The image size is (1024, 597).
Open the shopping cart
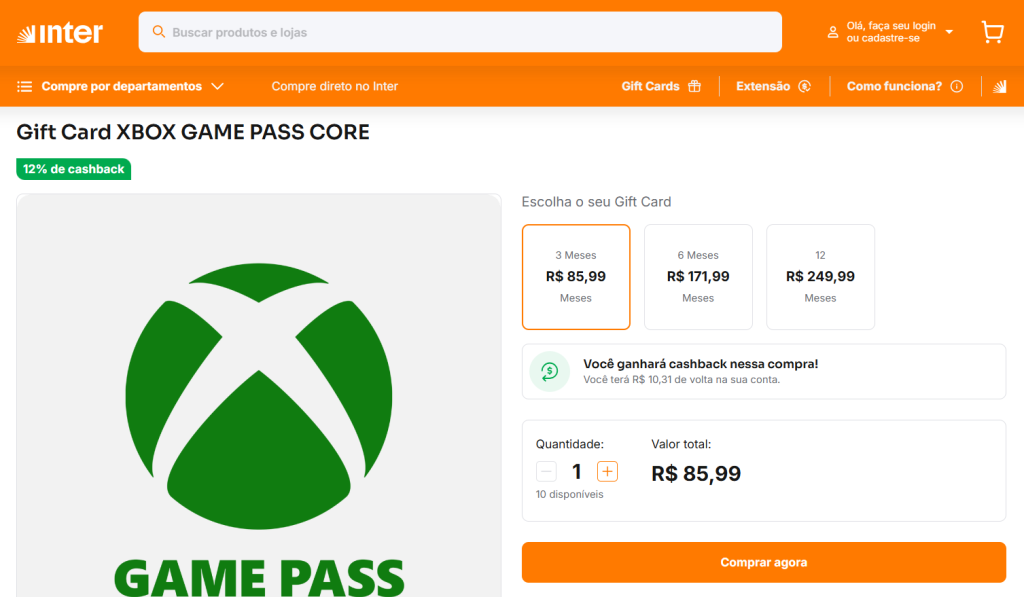(x=992, y=32)
